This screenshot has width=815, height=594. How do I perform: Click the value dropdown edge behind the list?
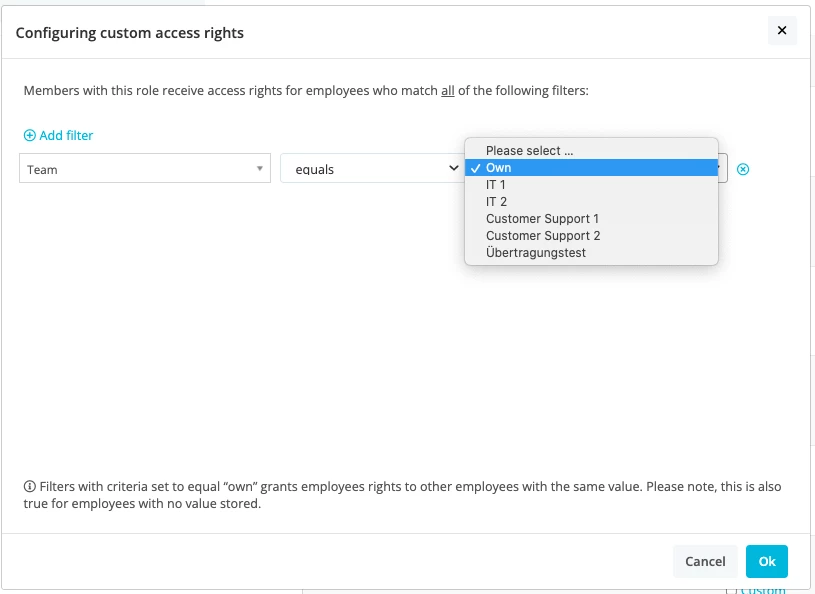coord(722,168)
